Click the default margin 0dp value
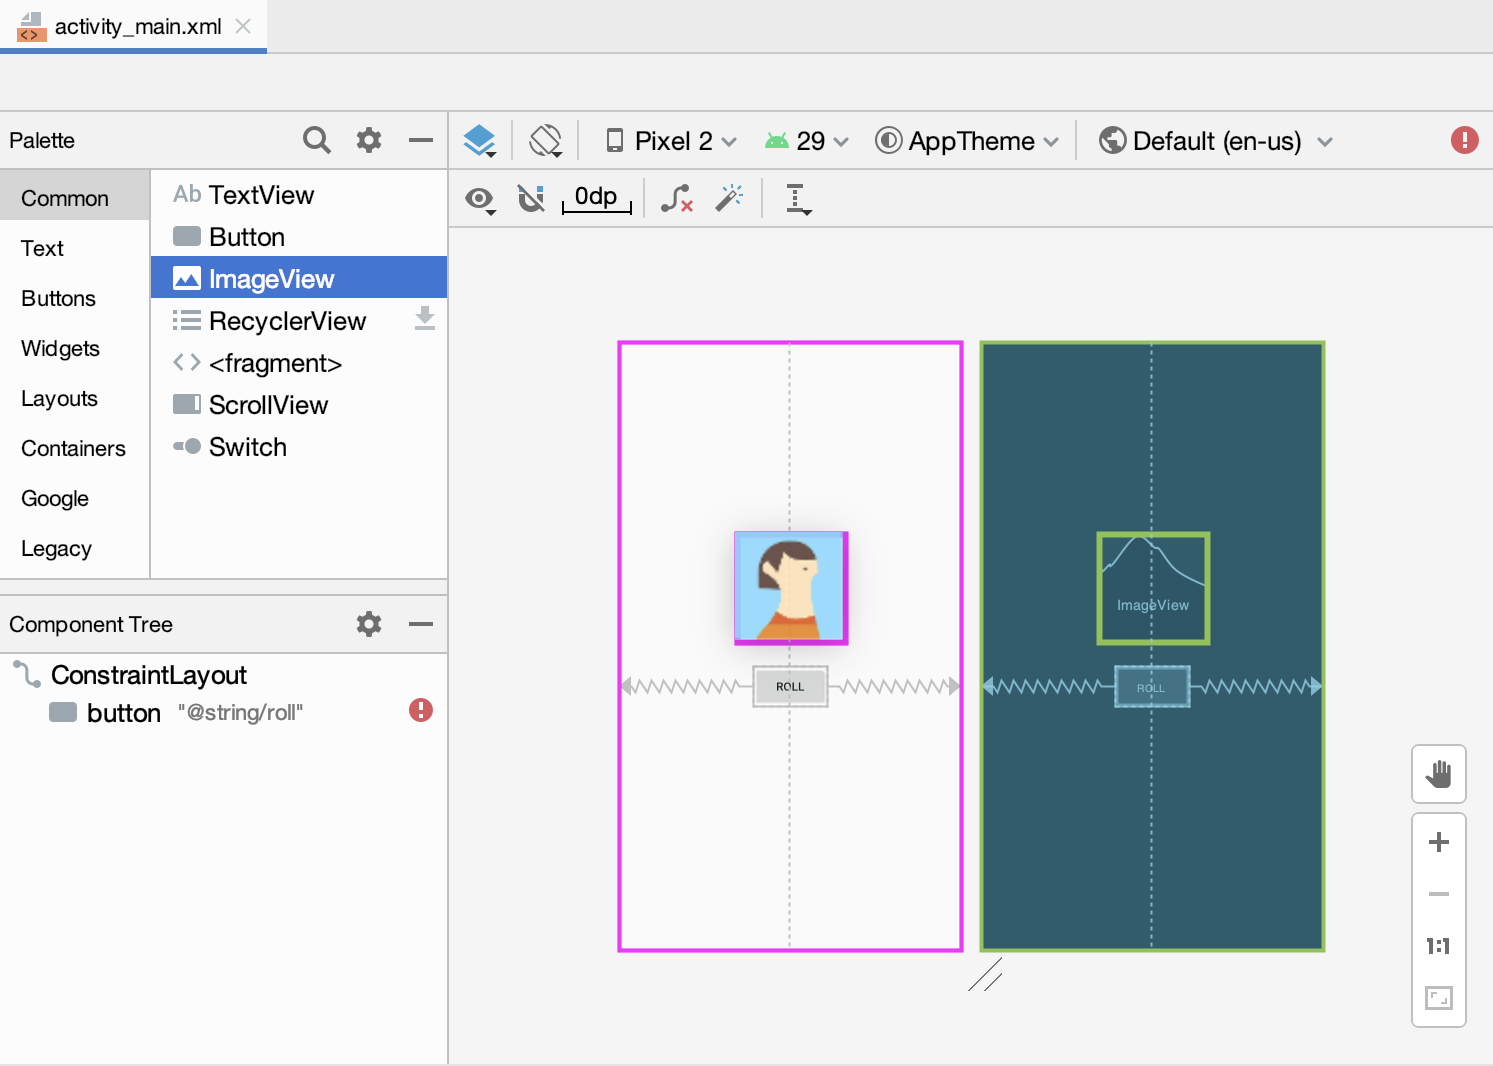The height and width of the screenshot is (1066, 1493). (595, 196)
